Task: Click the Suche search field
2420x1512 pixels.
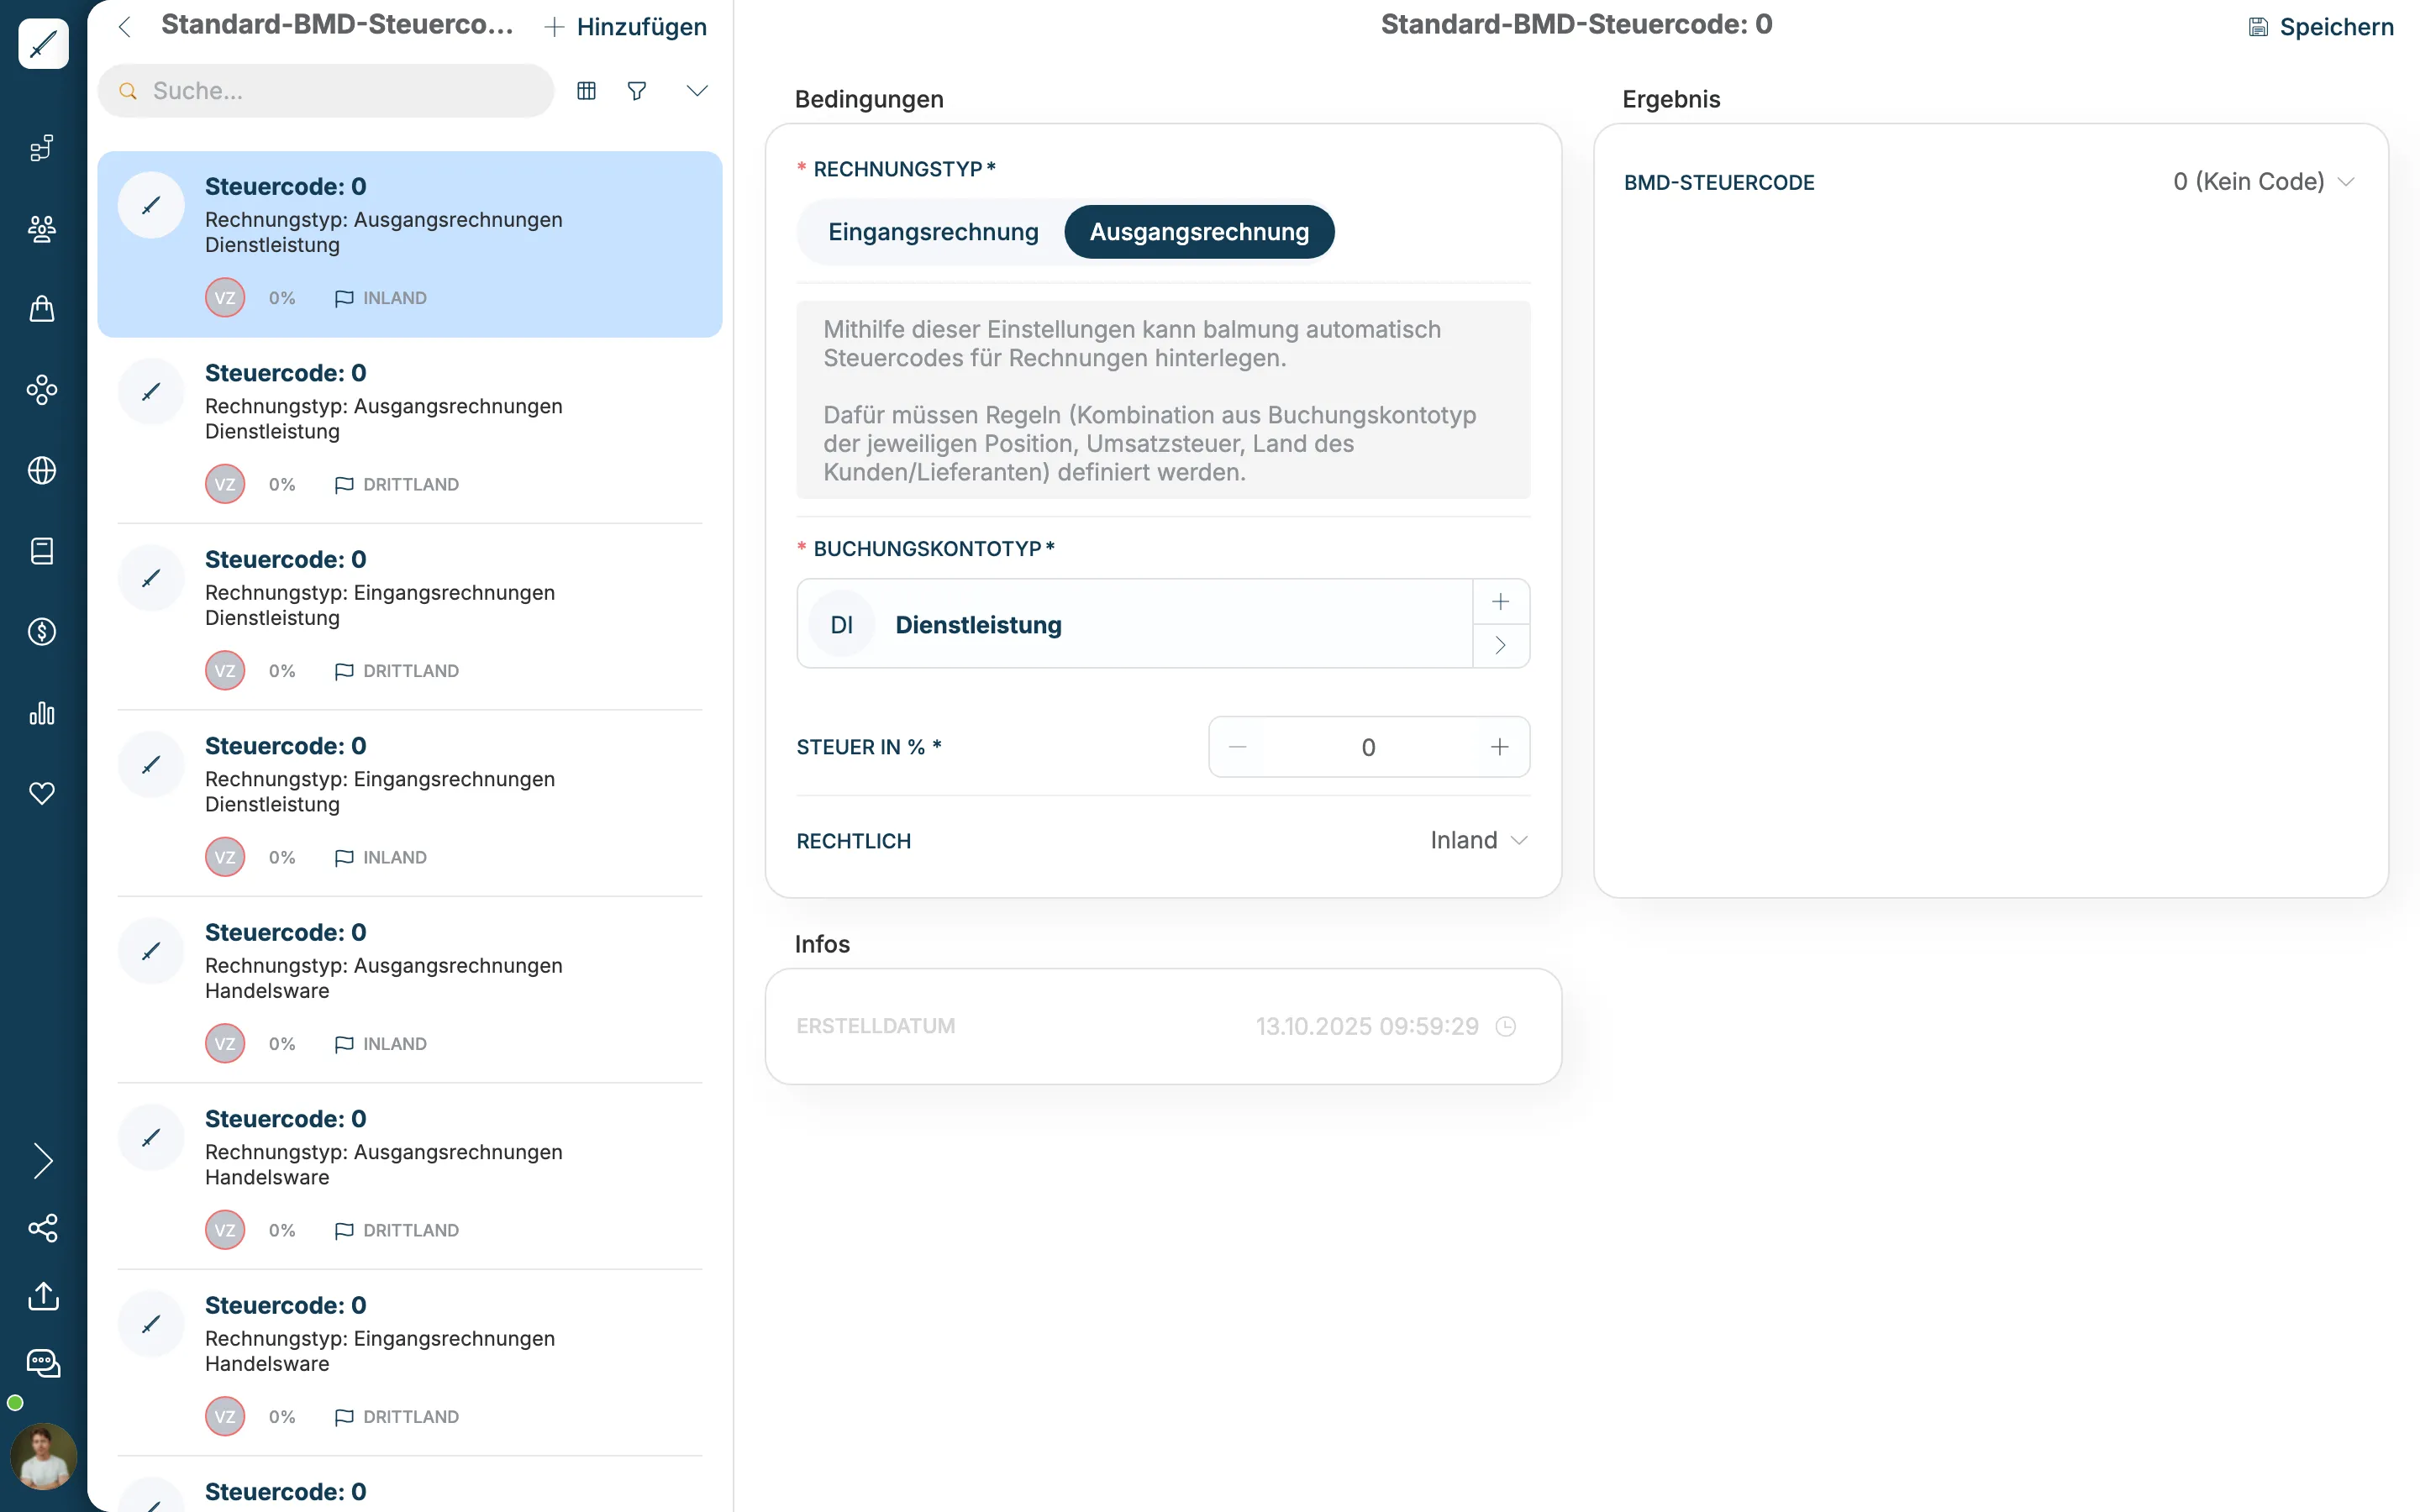Action: 326,91
